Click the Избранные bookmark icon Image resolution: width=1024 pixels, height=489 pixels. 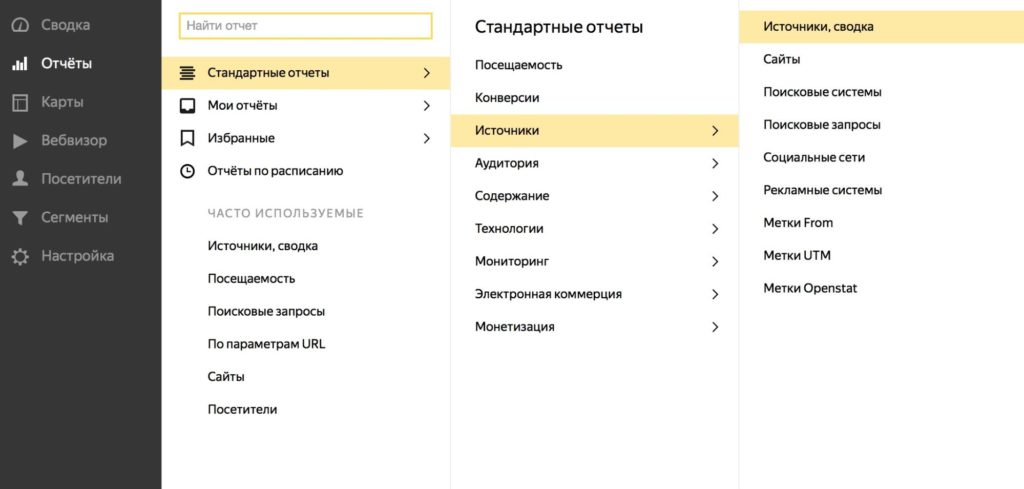(x=187, y=138)
